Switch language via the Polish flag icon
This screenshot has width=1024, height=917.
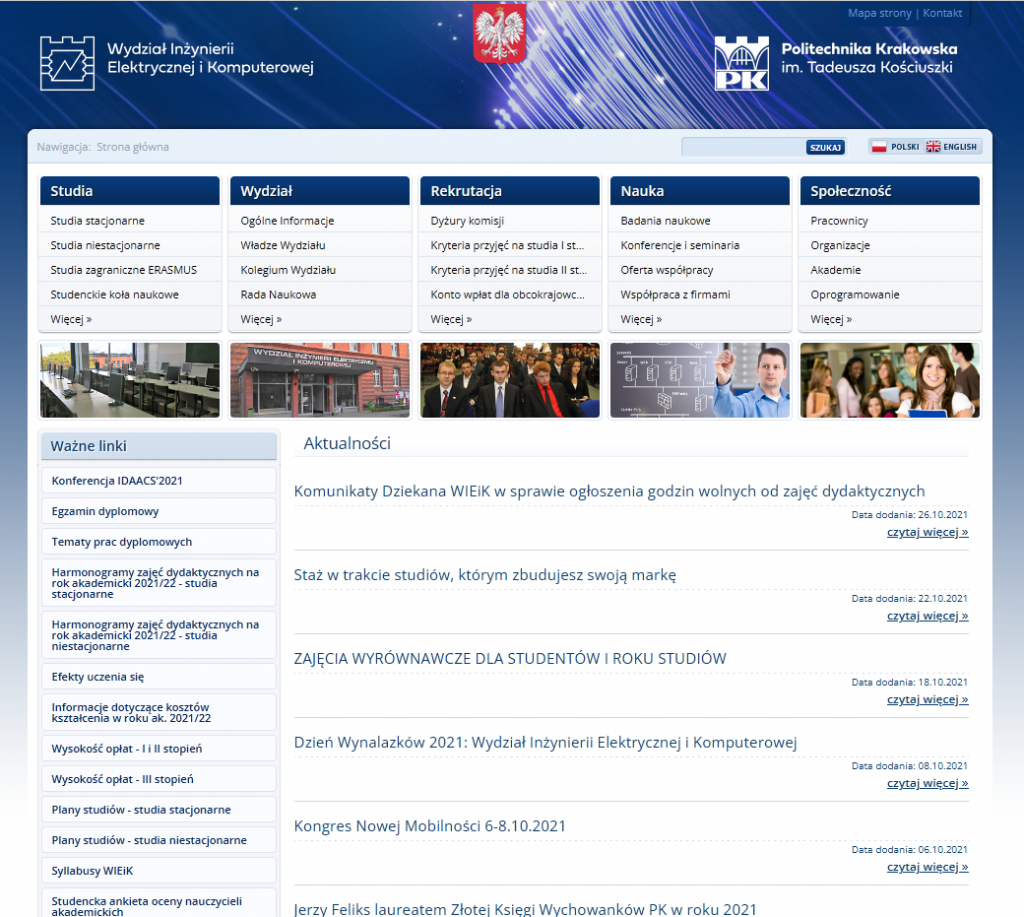(x=879, y=147)
